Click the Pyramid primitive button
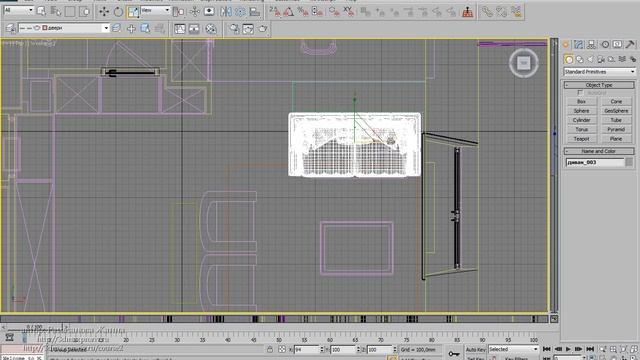640x360 pixels. (x=616, y=129)
